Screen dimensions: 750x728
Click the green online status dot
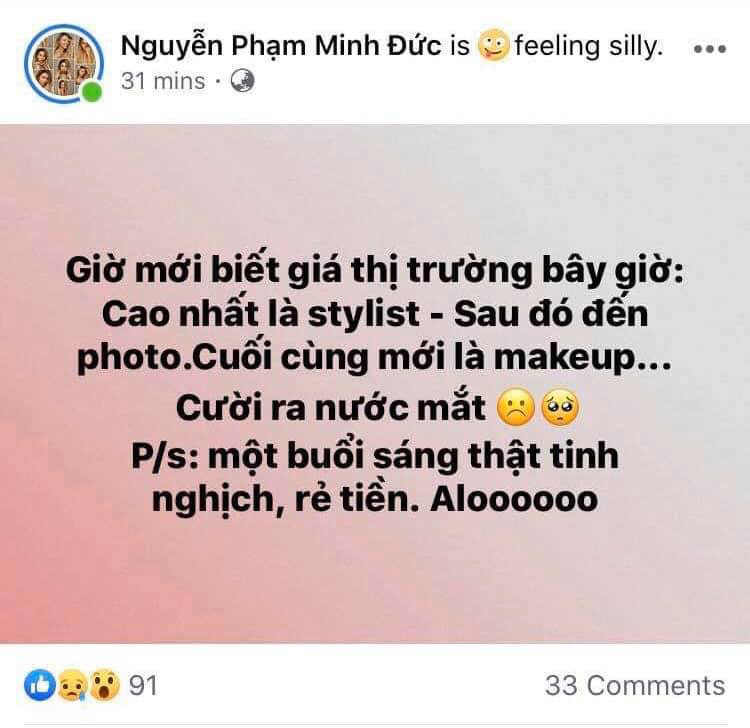pyautogui.click(x=91, y=92)
